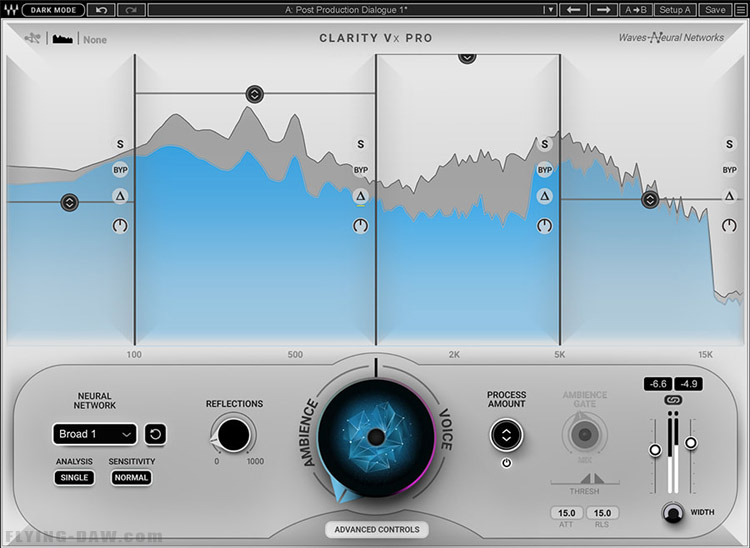Click the 'None' label next to the analyzer icon

95,40
